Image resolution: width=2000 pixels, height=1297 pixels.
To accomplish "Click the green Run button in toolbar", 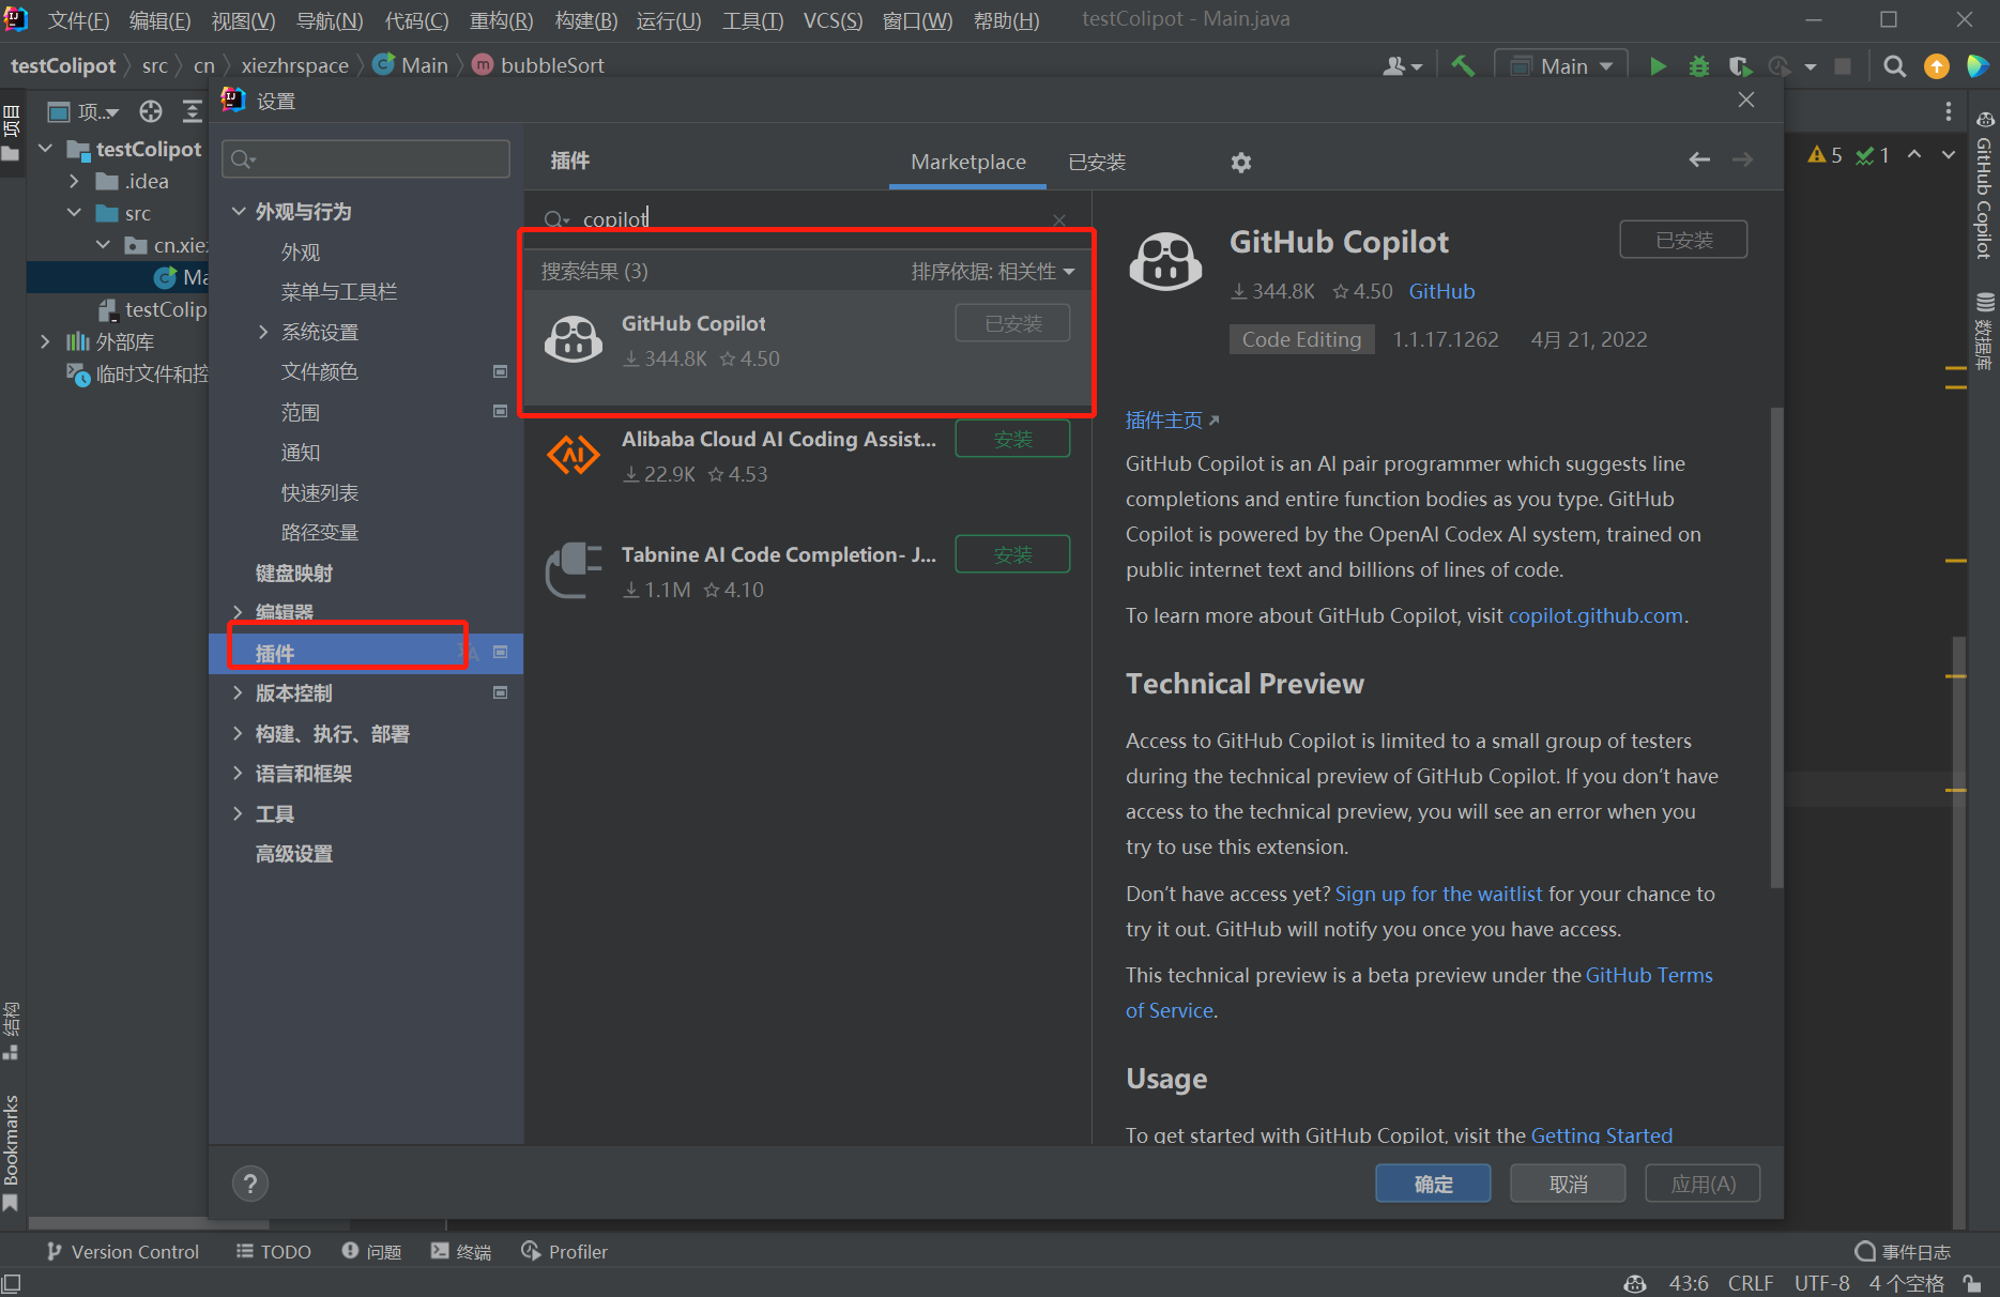I will tap(1657, 66).
